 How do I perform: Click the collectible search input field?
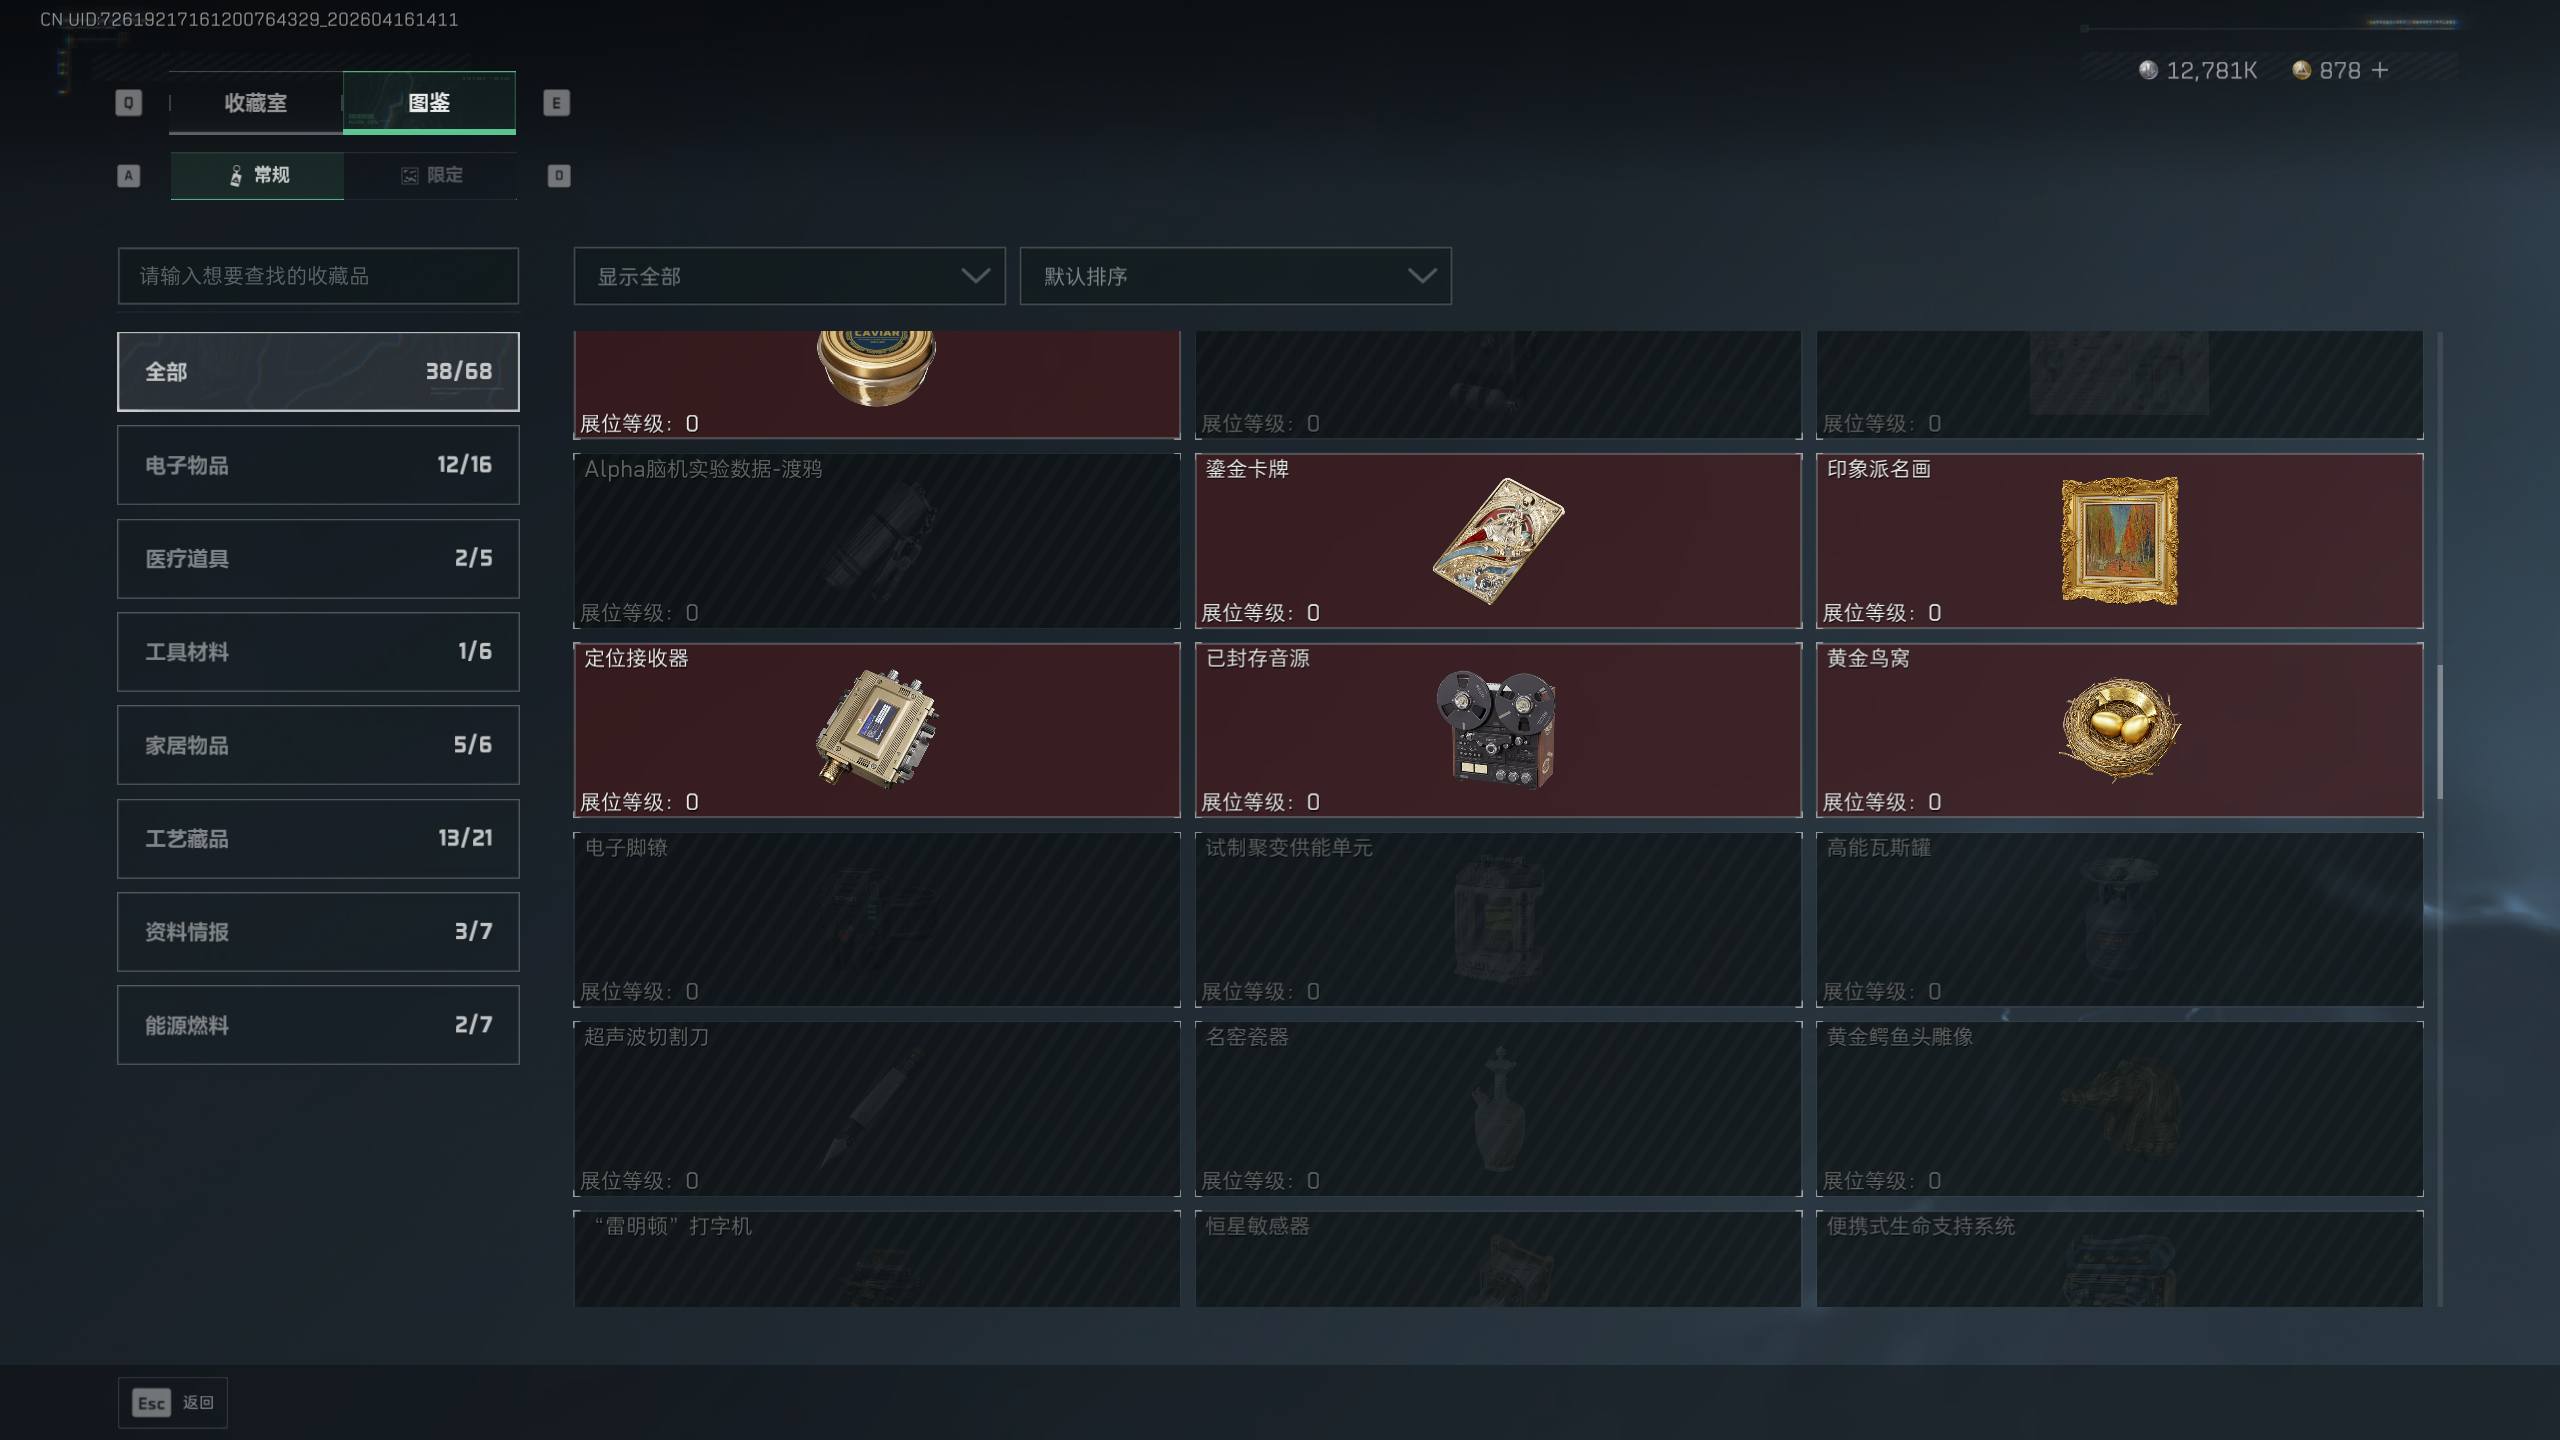[x=318, y=276]
